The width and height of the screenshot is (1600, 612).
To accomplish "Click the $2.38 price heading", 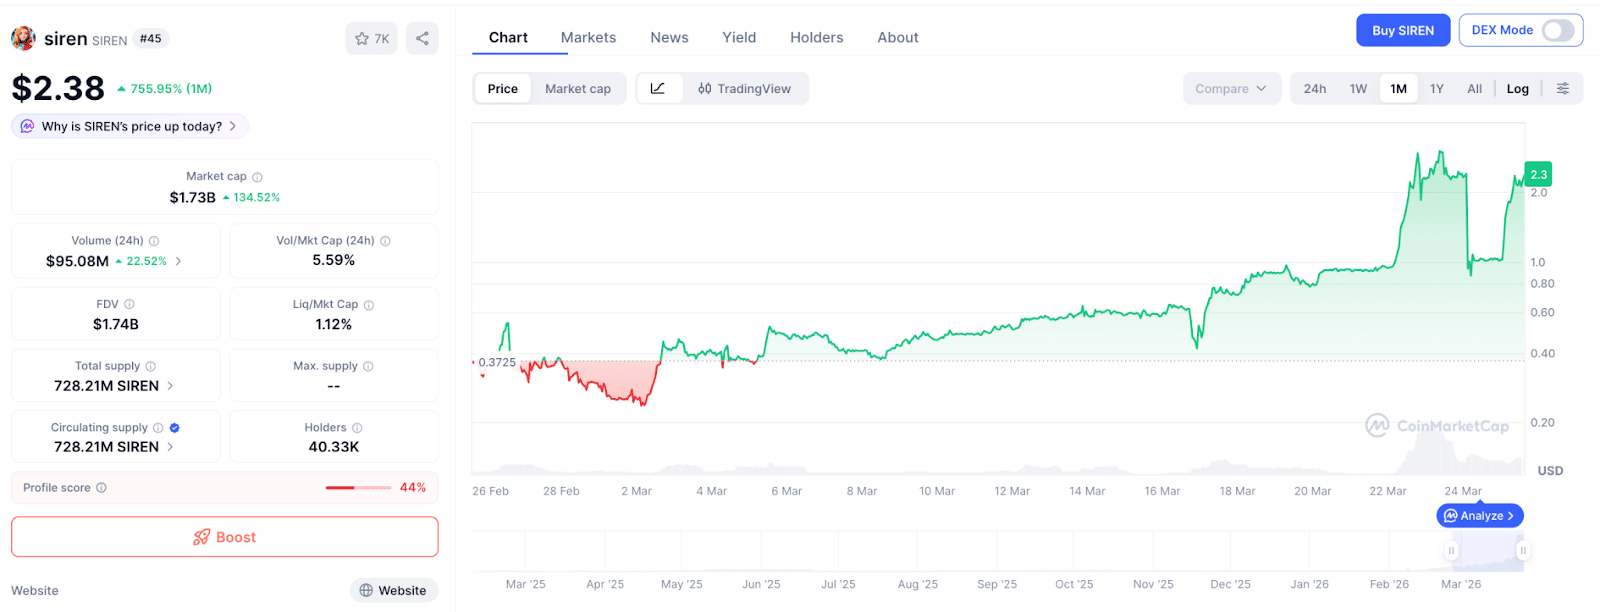I will [x=58, y=88].
